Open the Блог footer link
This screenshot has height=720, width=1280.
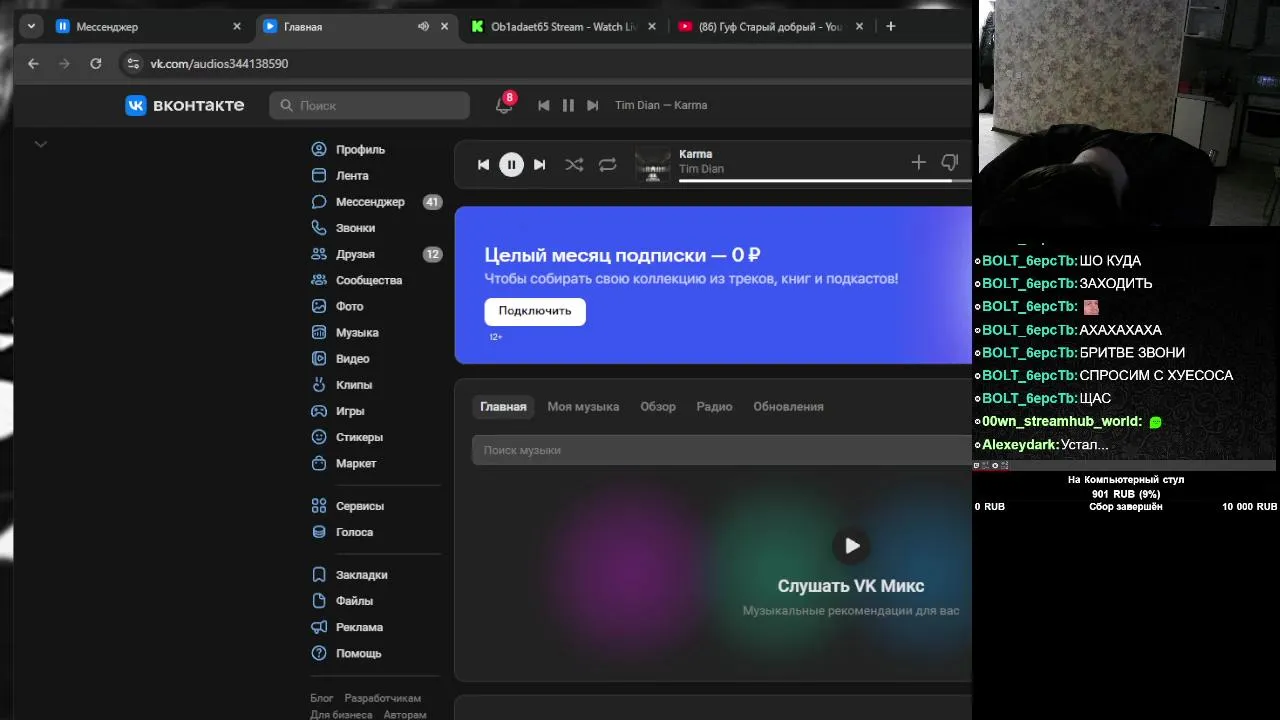(x=322, y=698)
